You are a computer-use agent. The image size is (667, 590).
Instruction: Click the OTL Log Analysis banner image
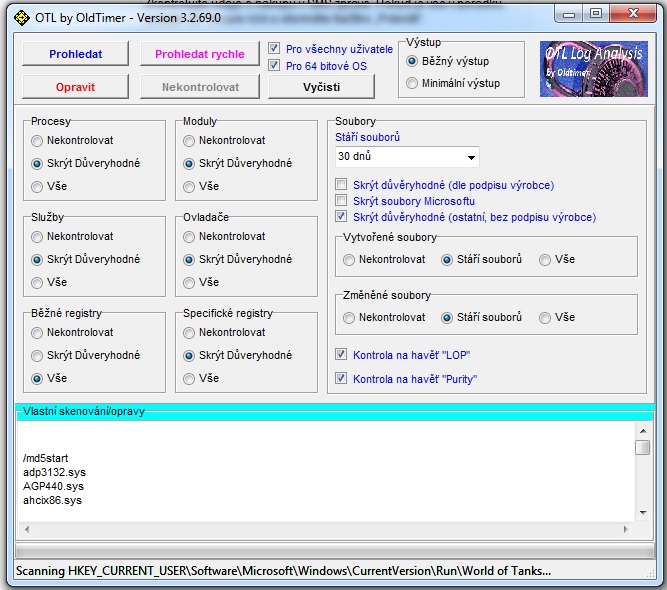[x=592, y=69]
